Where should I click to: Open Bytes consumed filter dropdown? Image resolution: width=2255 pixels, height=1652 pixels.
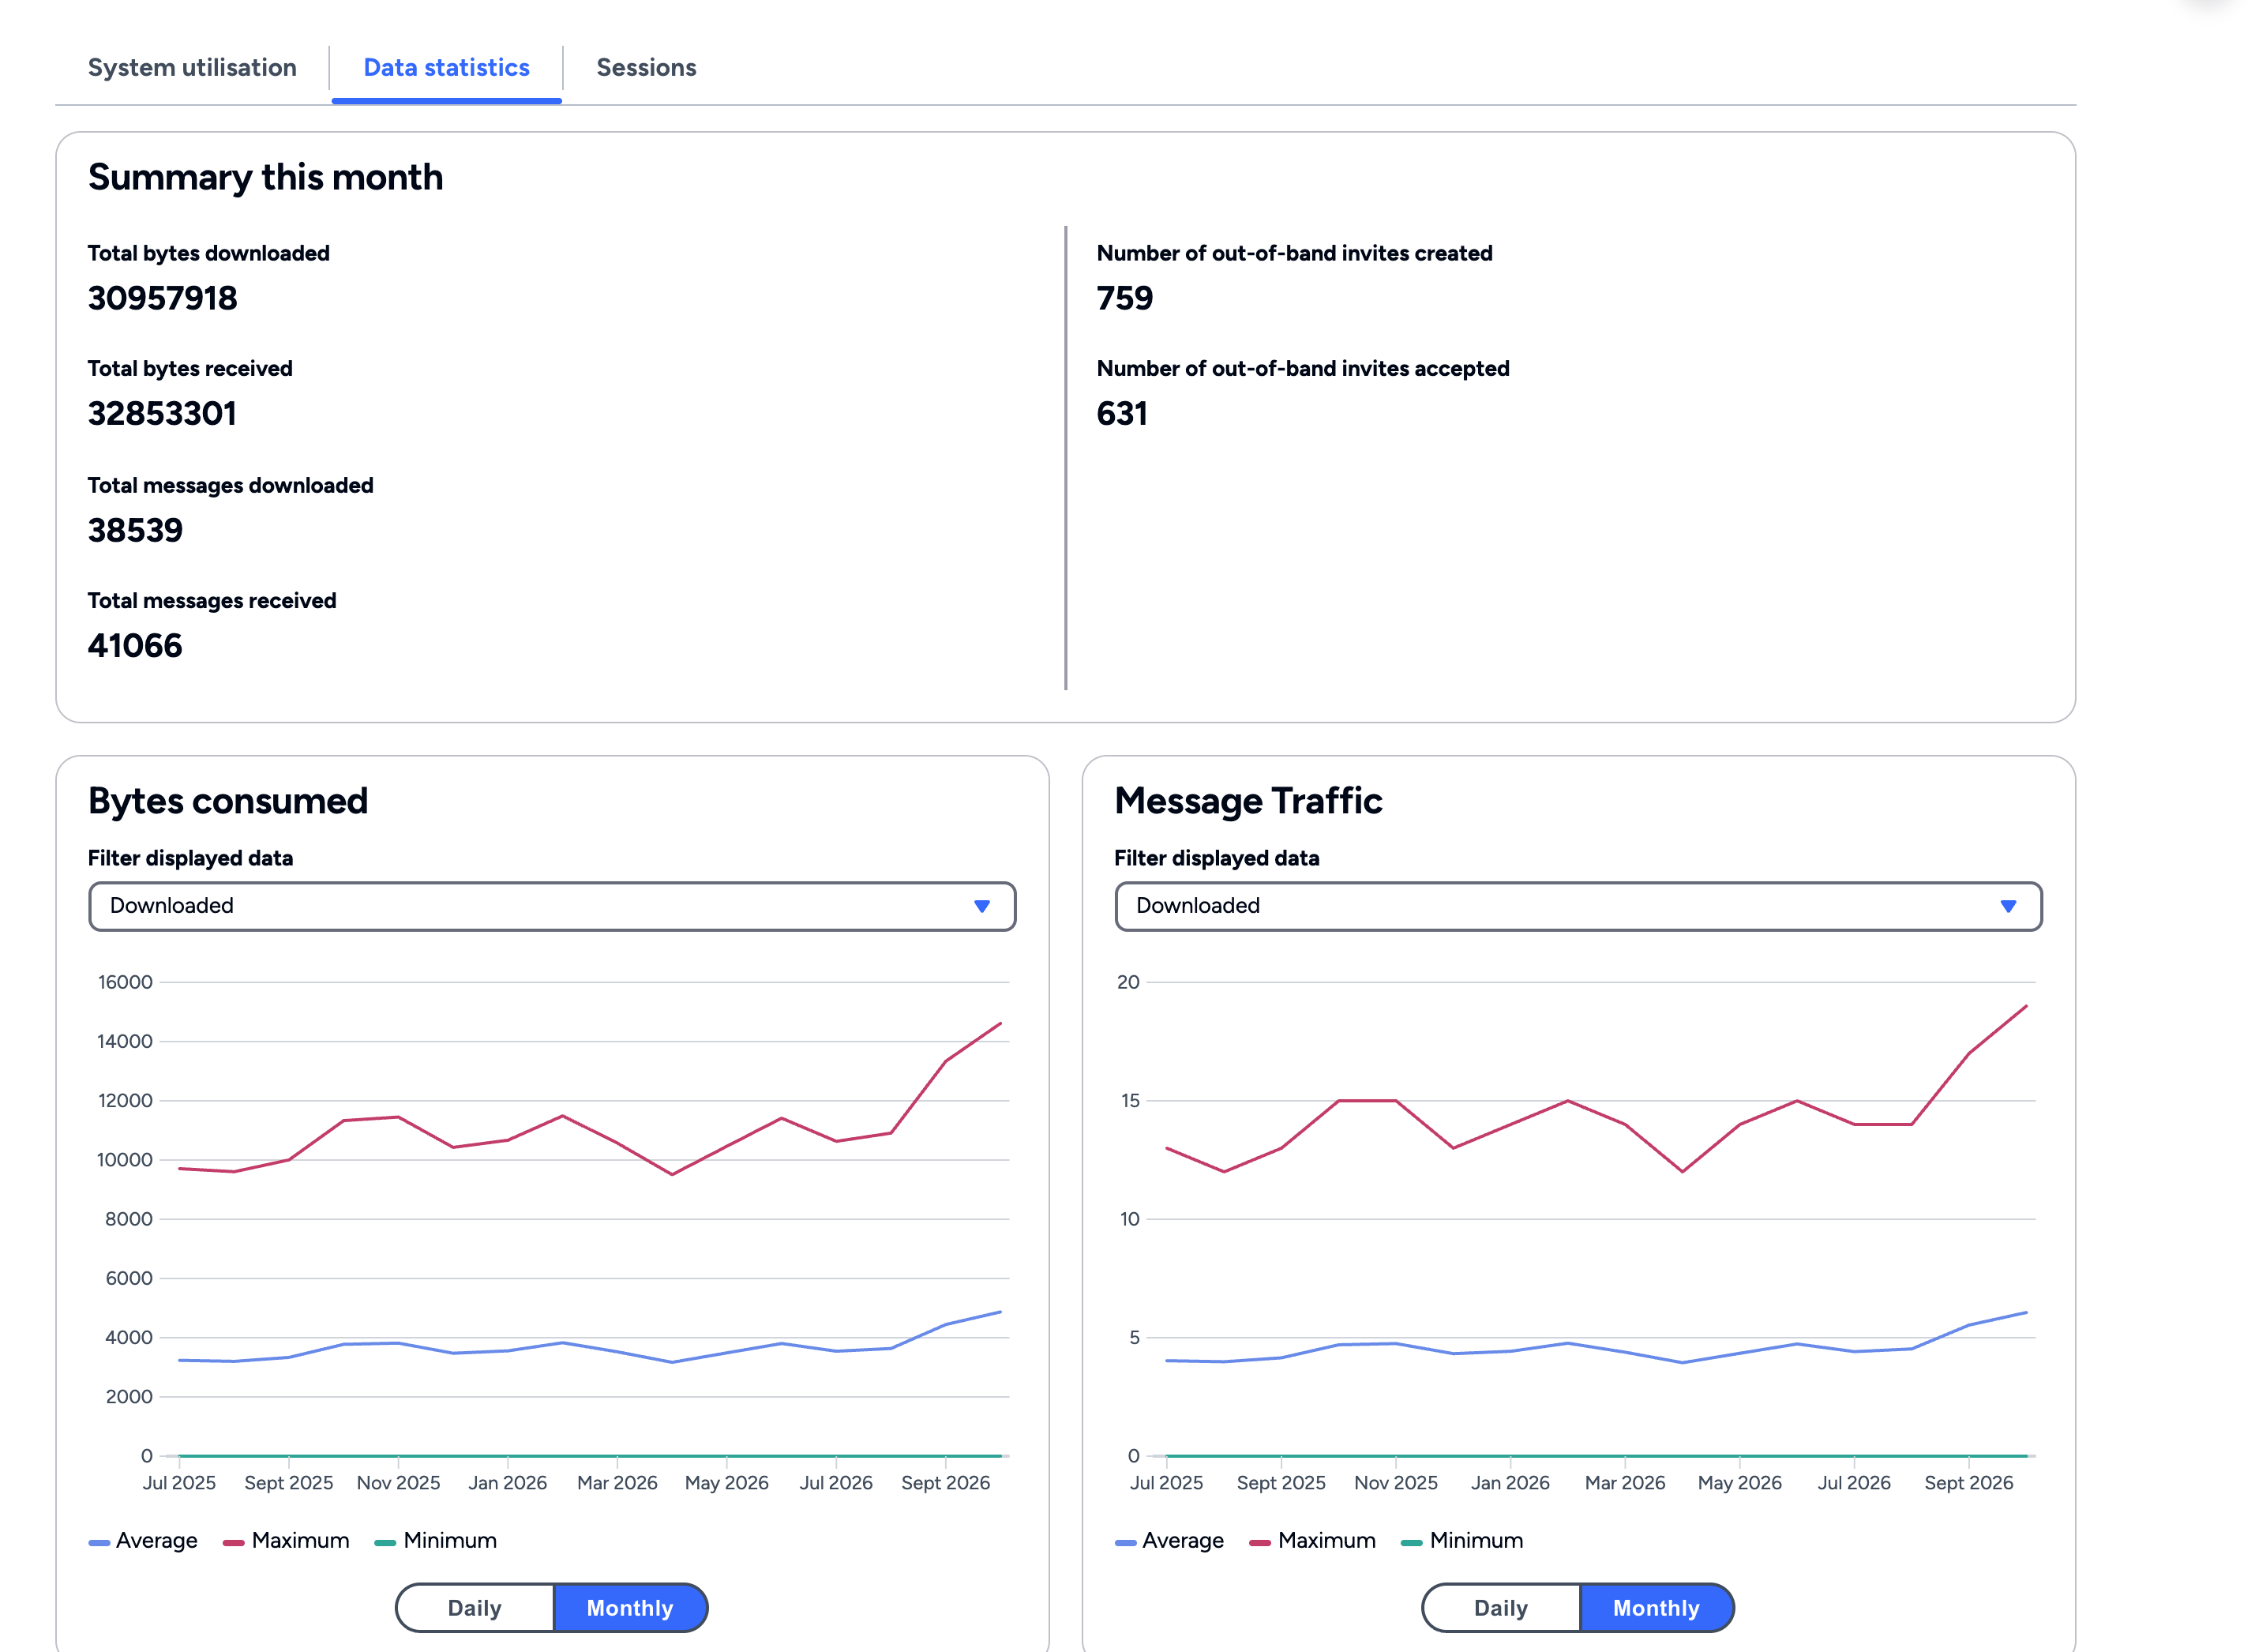[552, 906]
